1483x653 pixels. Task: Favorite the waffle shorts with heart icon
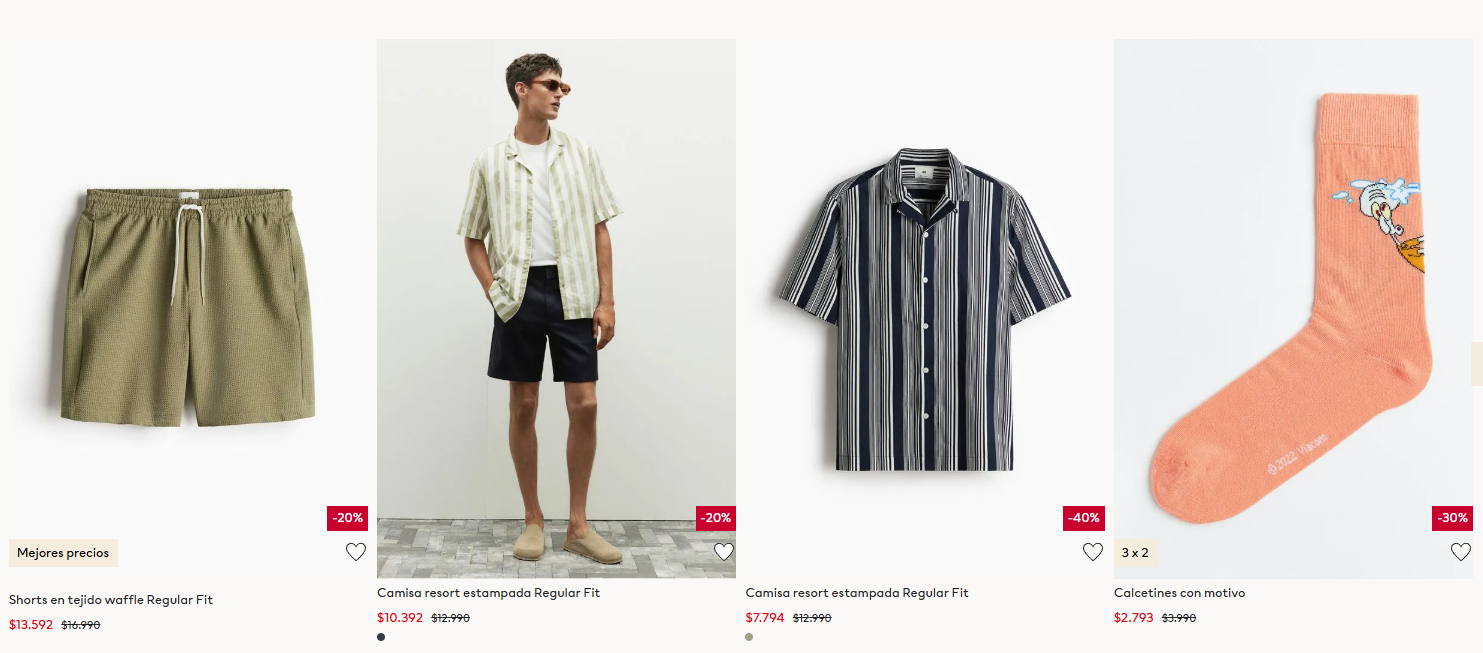click(356, 552)
